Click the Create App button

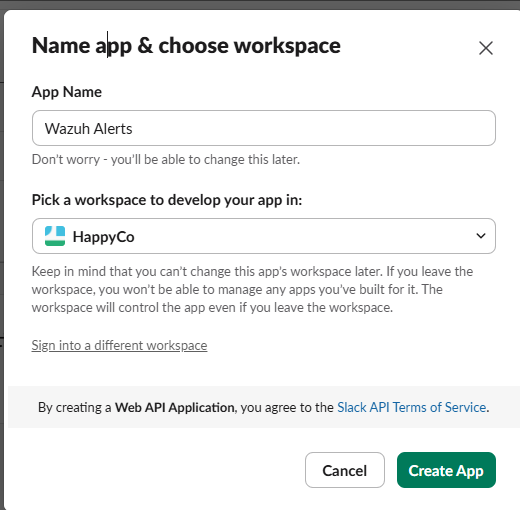point(446,470)
